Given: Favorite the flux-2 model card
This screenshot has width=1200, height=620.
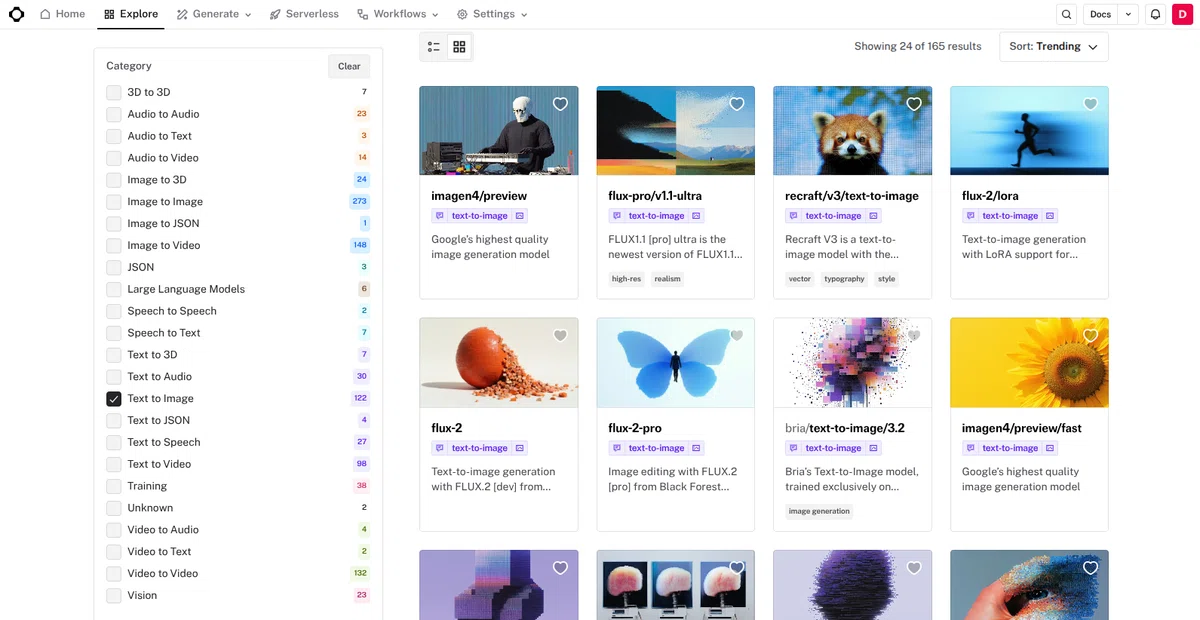Looking at the screenshot, I should click(x=560, y=336).
